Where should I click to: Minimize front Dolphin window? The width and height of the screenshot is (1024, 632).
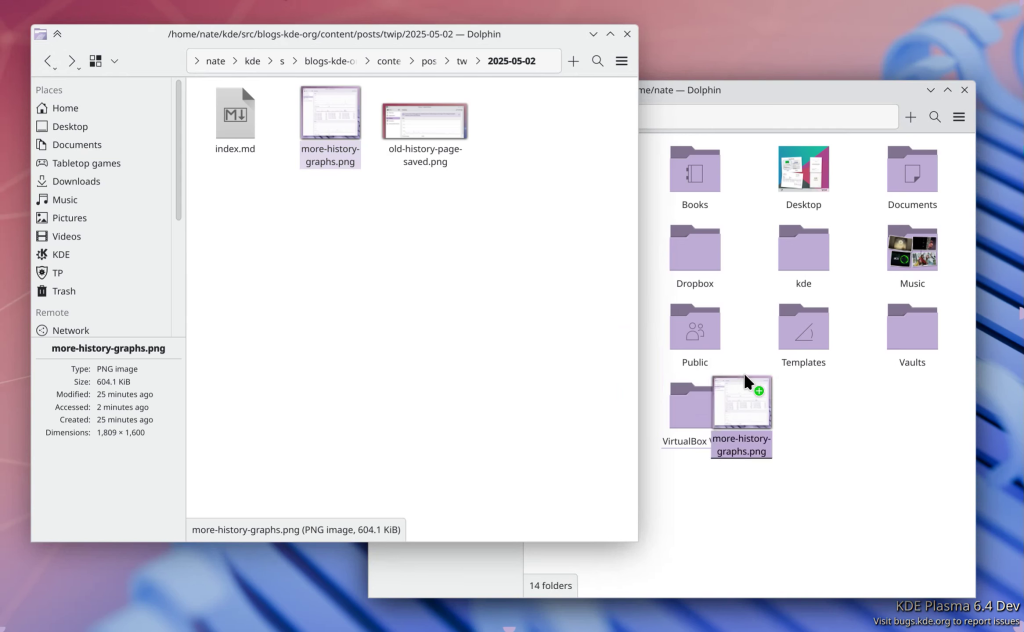(x=593, y=34)
